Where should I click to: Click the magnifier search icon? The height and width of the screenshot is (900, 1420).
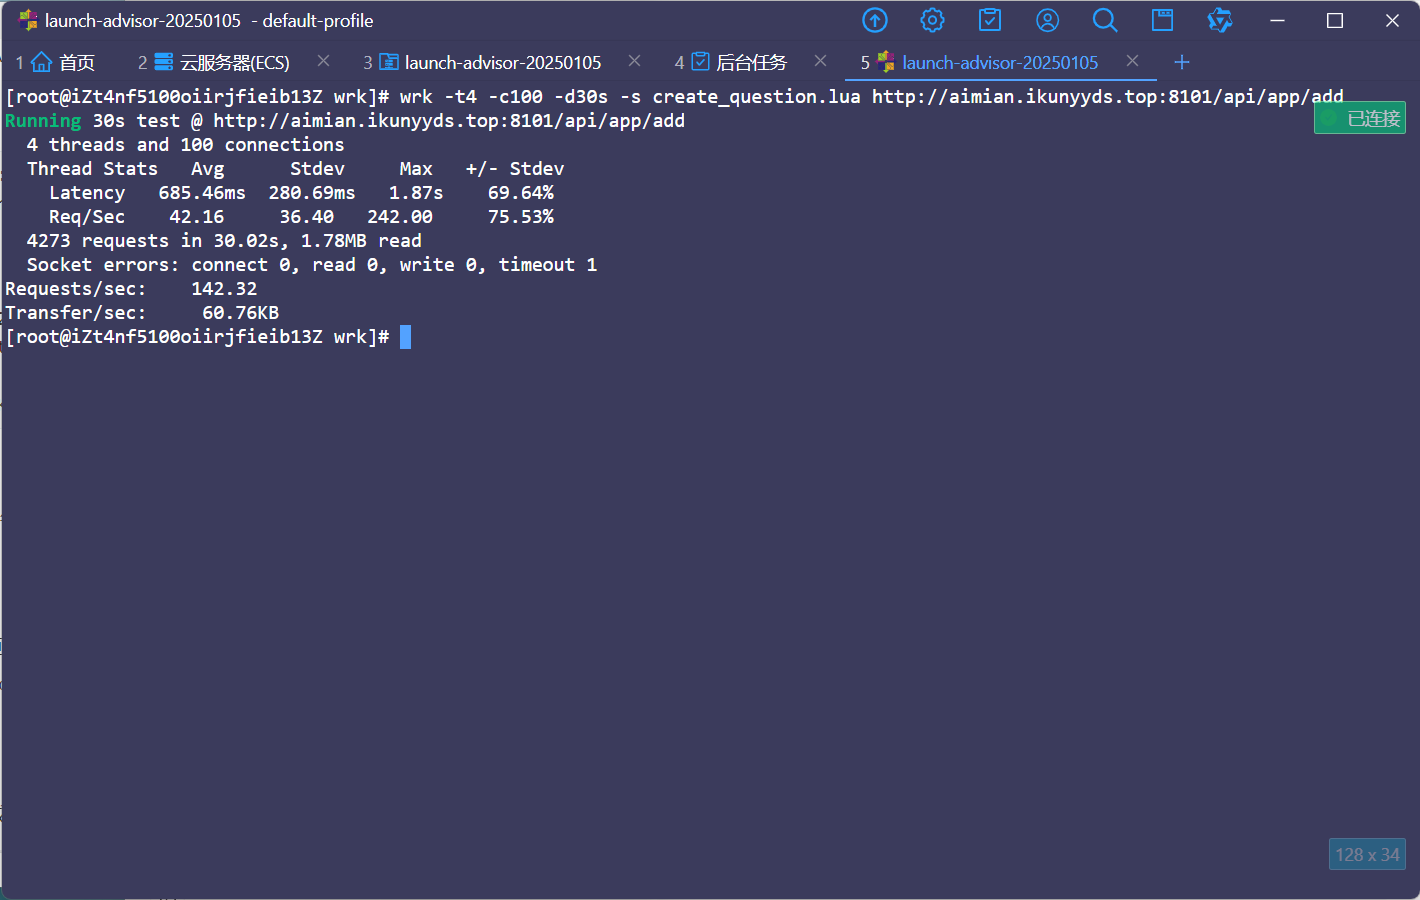[1104, 20]
